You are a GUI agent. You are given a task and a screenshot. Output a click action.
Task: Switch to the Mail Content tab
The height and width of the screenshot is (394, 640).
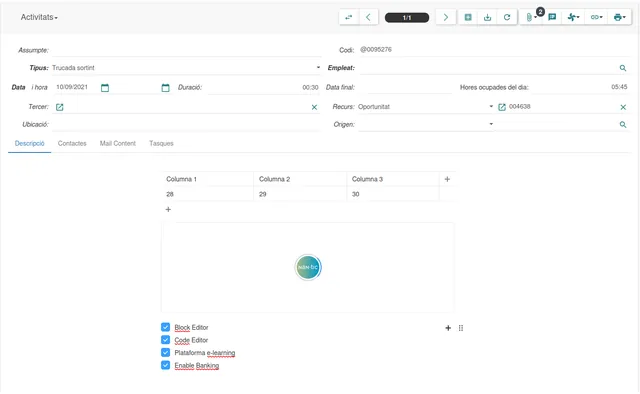(118, 143)
